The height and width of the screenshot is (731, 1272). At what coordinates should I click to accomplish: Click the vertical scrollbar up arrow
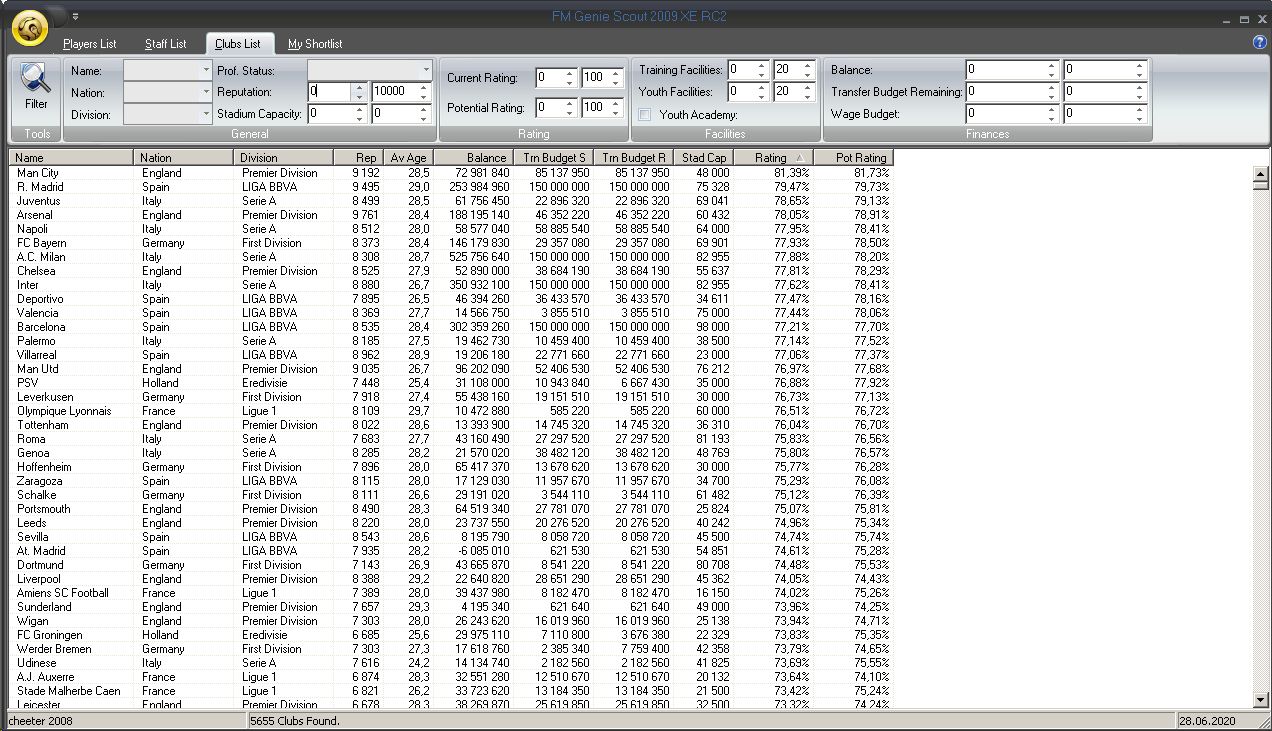(x=1260, y=172)
